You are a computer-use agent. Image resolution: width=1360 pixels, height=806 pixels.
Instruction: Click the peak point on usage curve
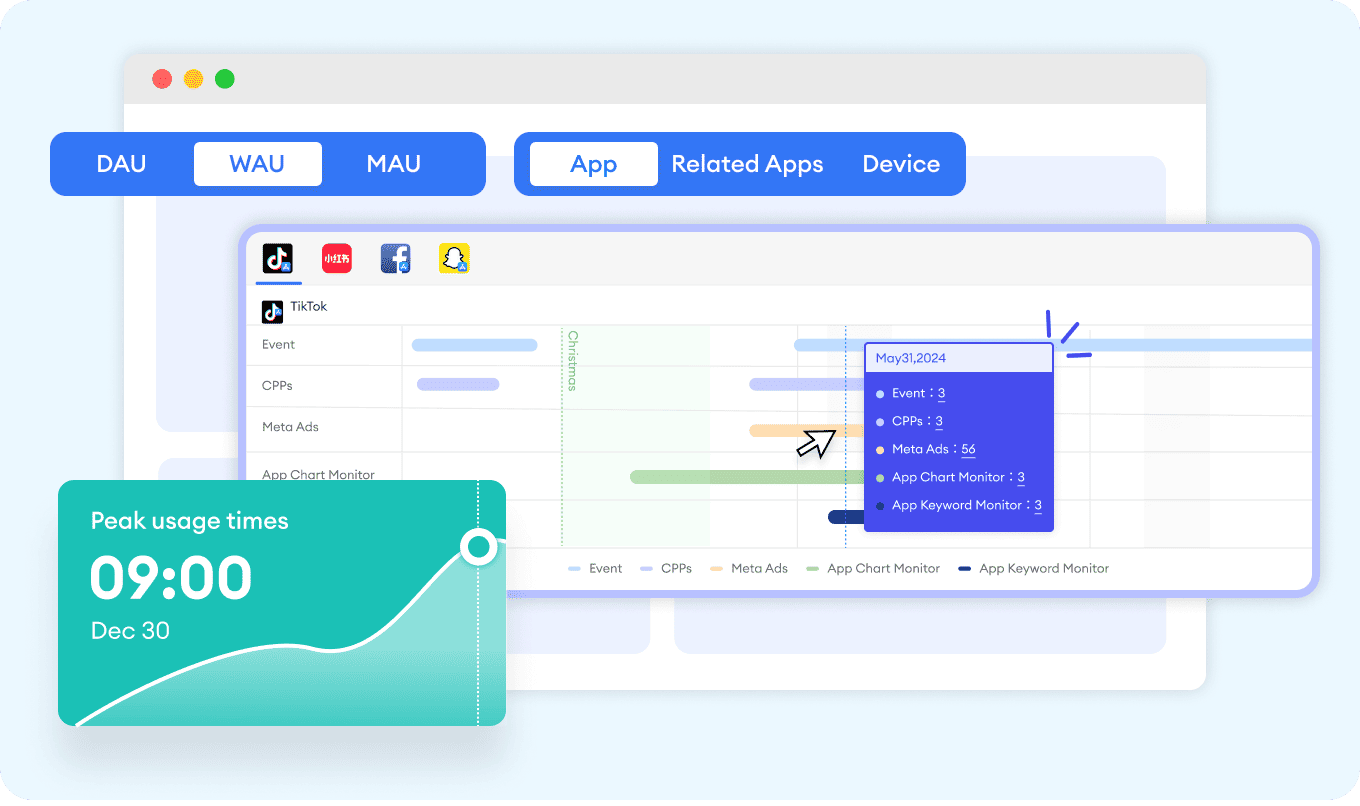point(479,546)
